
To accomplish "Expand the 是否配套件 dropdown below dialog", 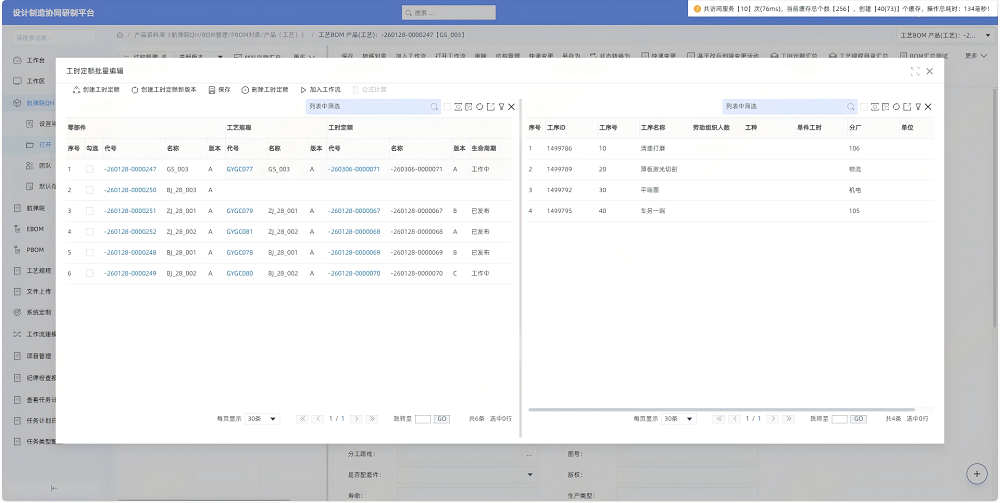I will [x=530, y=475].
